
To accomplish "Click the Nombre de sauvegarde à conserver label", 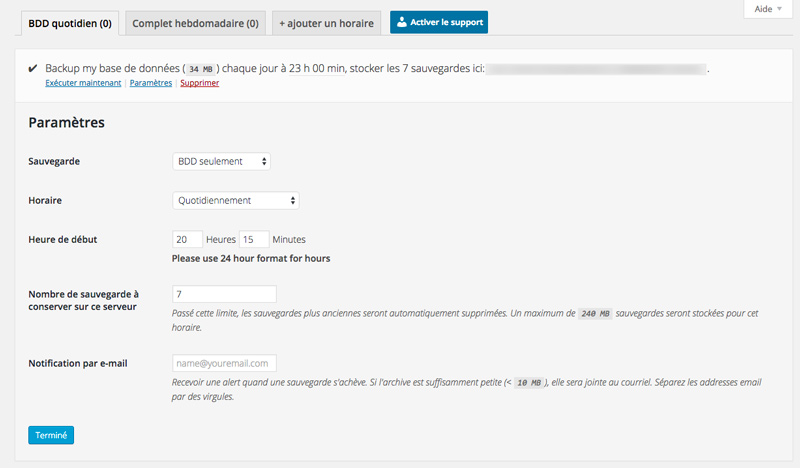I will pyautogui.click(x=84, y=300).
